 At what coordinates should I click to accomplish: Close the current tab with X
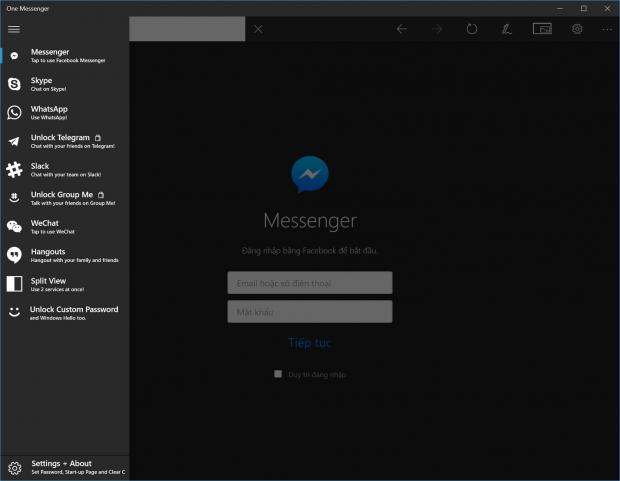(x=258, y=29)
